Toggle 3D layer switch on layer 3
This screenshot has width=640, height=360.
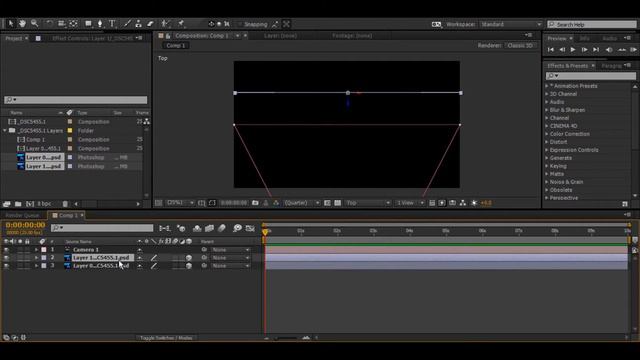pos(189,266)
